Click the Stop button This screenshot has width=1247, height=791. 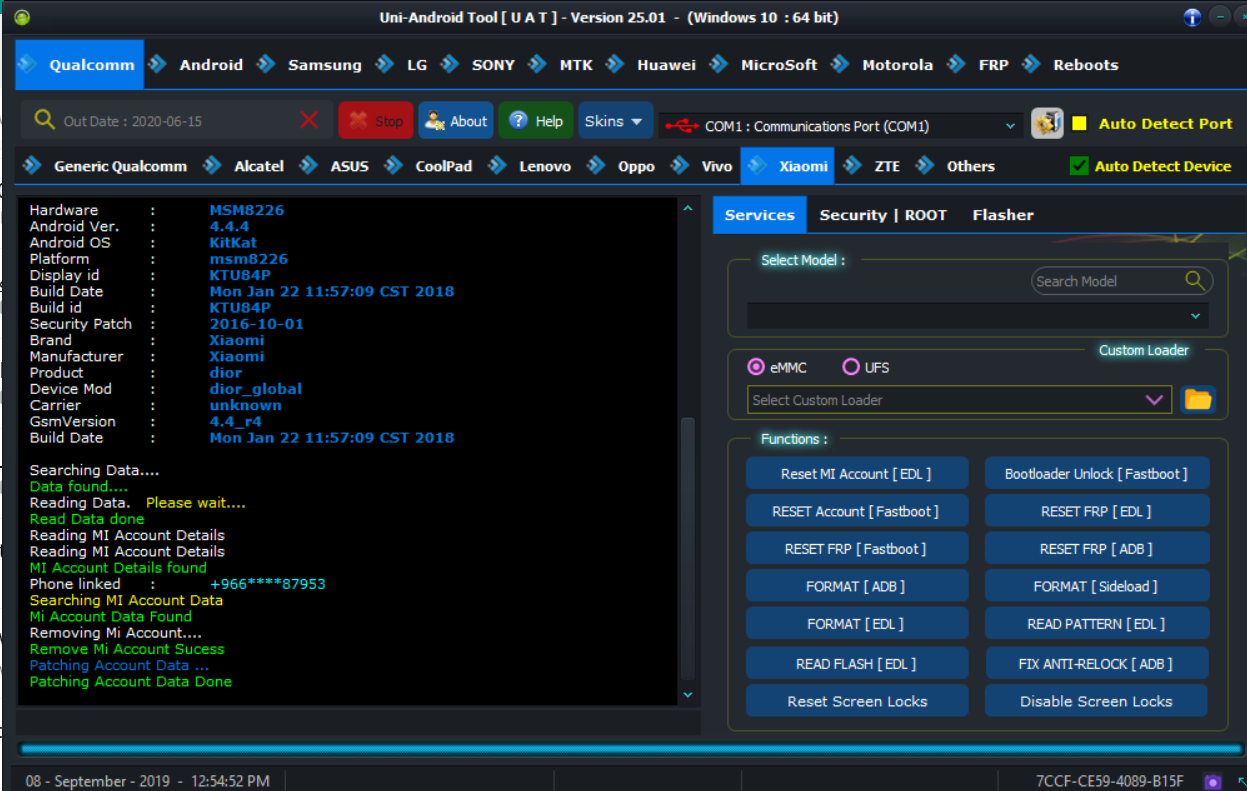(375, 121)
